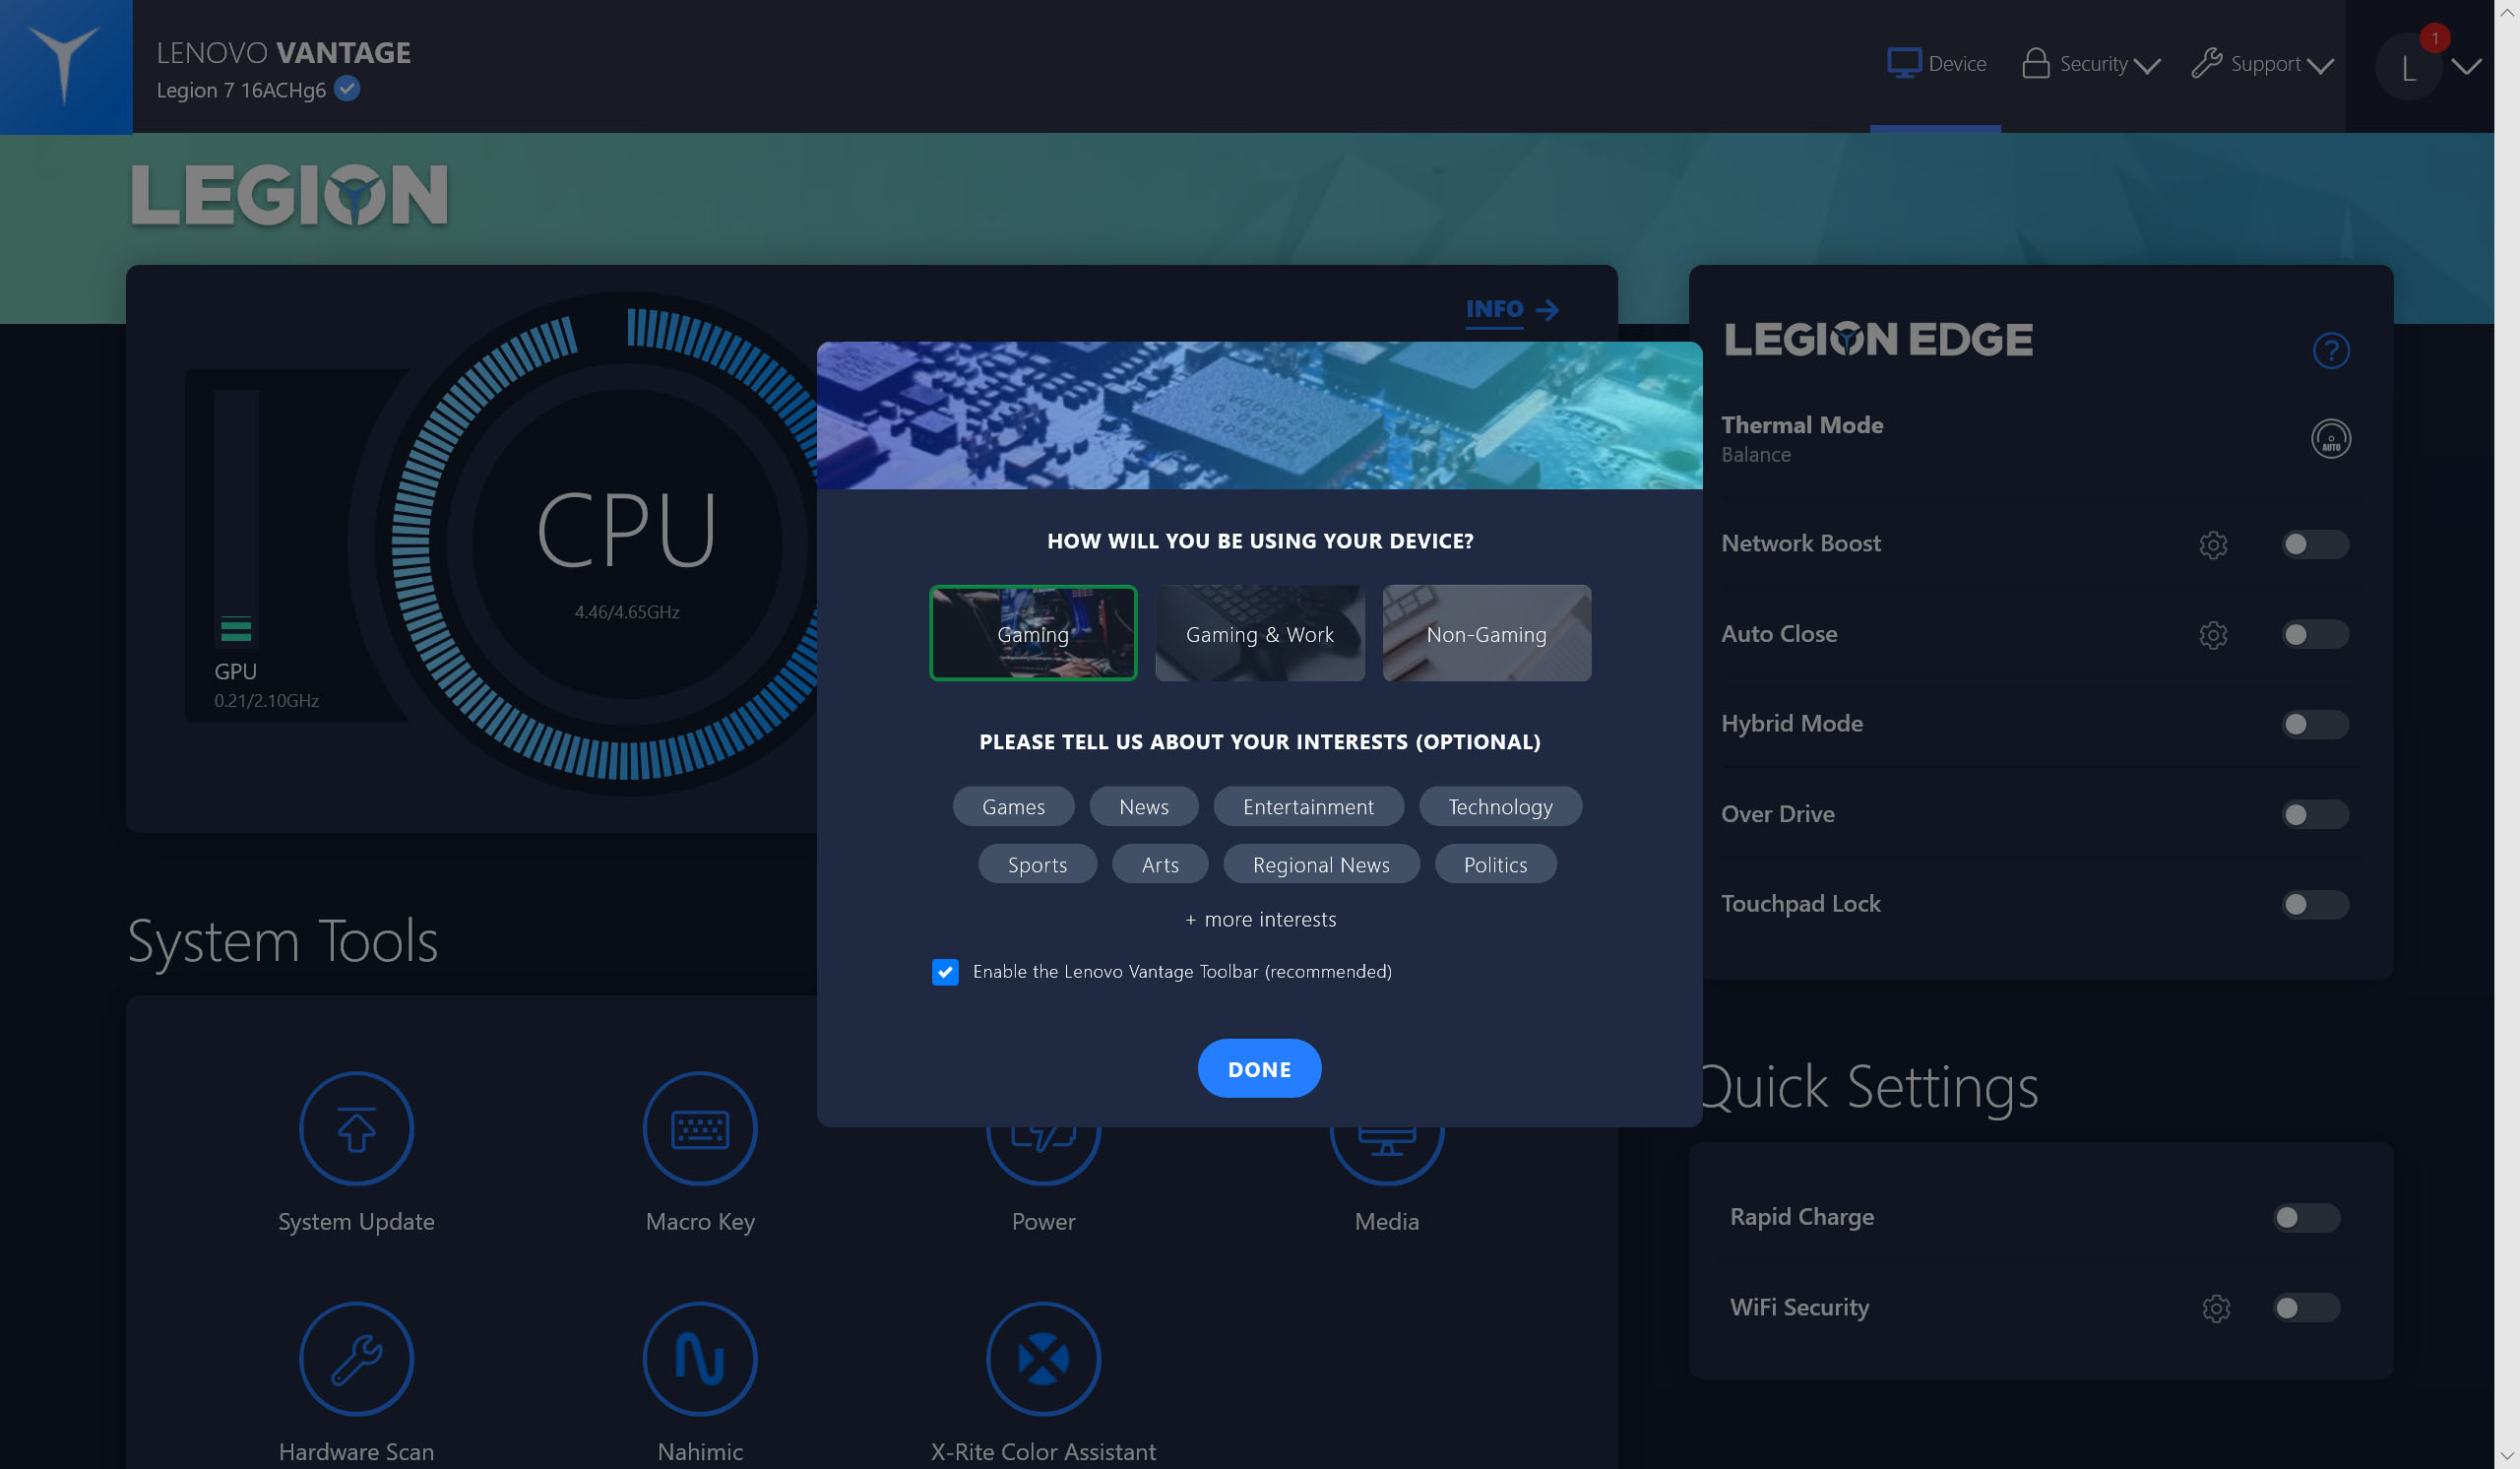This screenshot has height=1469, width=2520.
Task: Select the Non-Gaming usage option
Action: (1487, 633)
